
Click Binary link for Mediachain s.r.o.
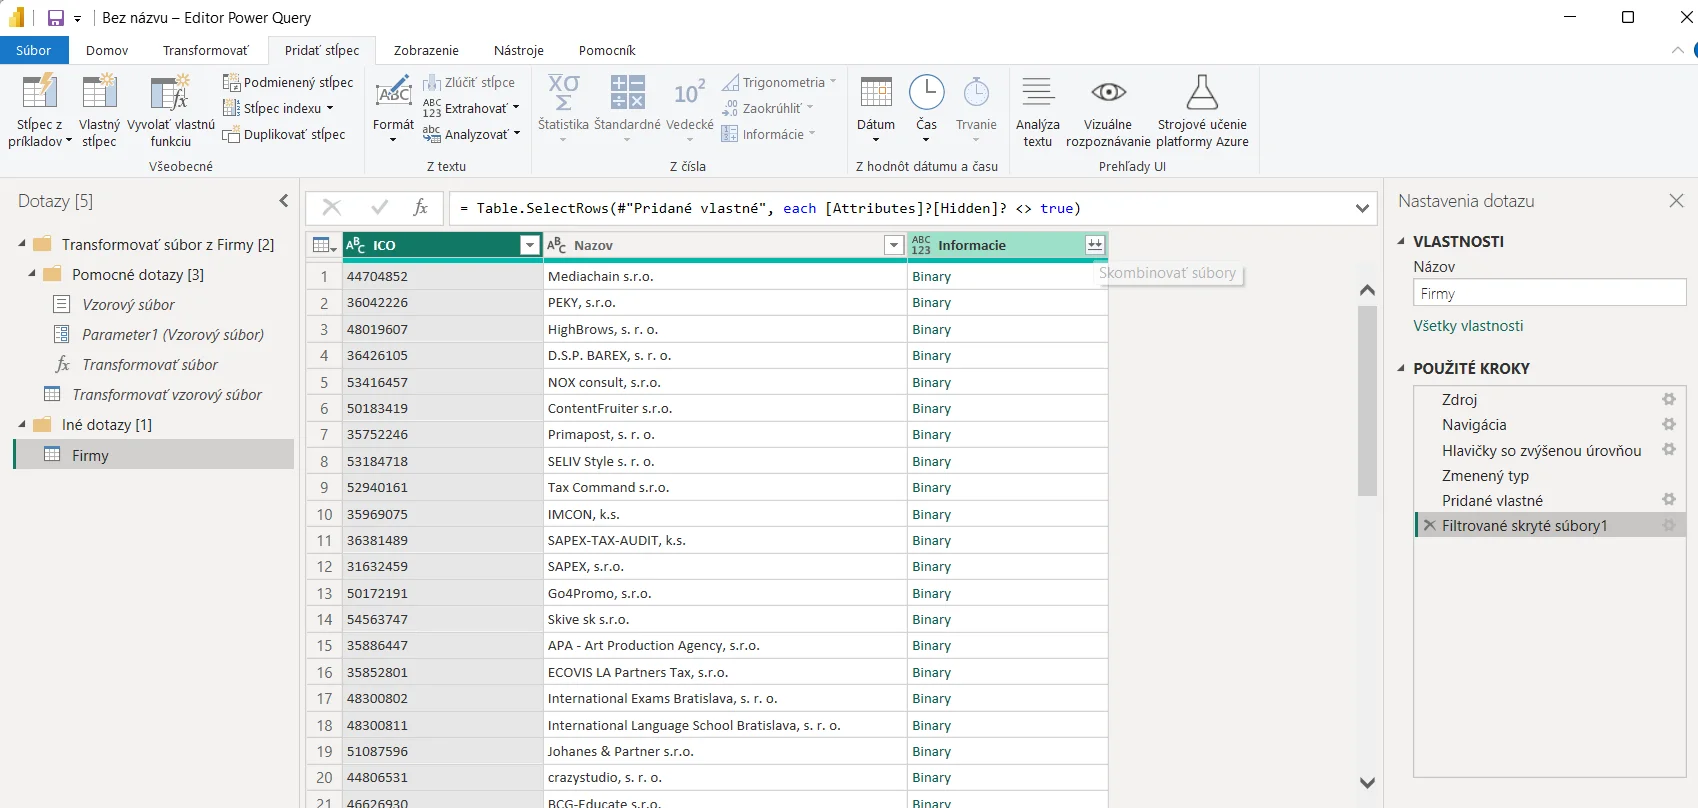pyautogui.click(x=931, y=276)
